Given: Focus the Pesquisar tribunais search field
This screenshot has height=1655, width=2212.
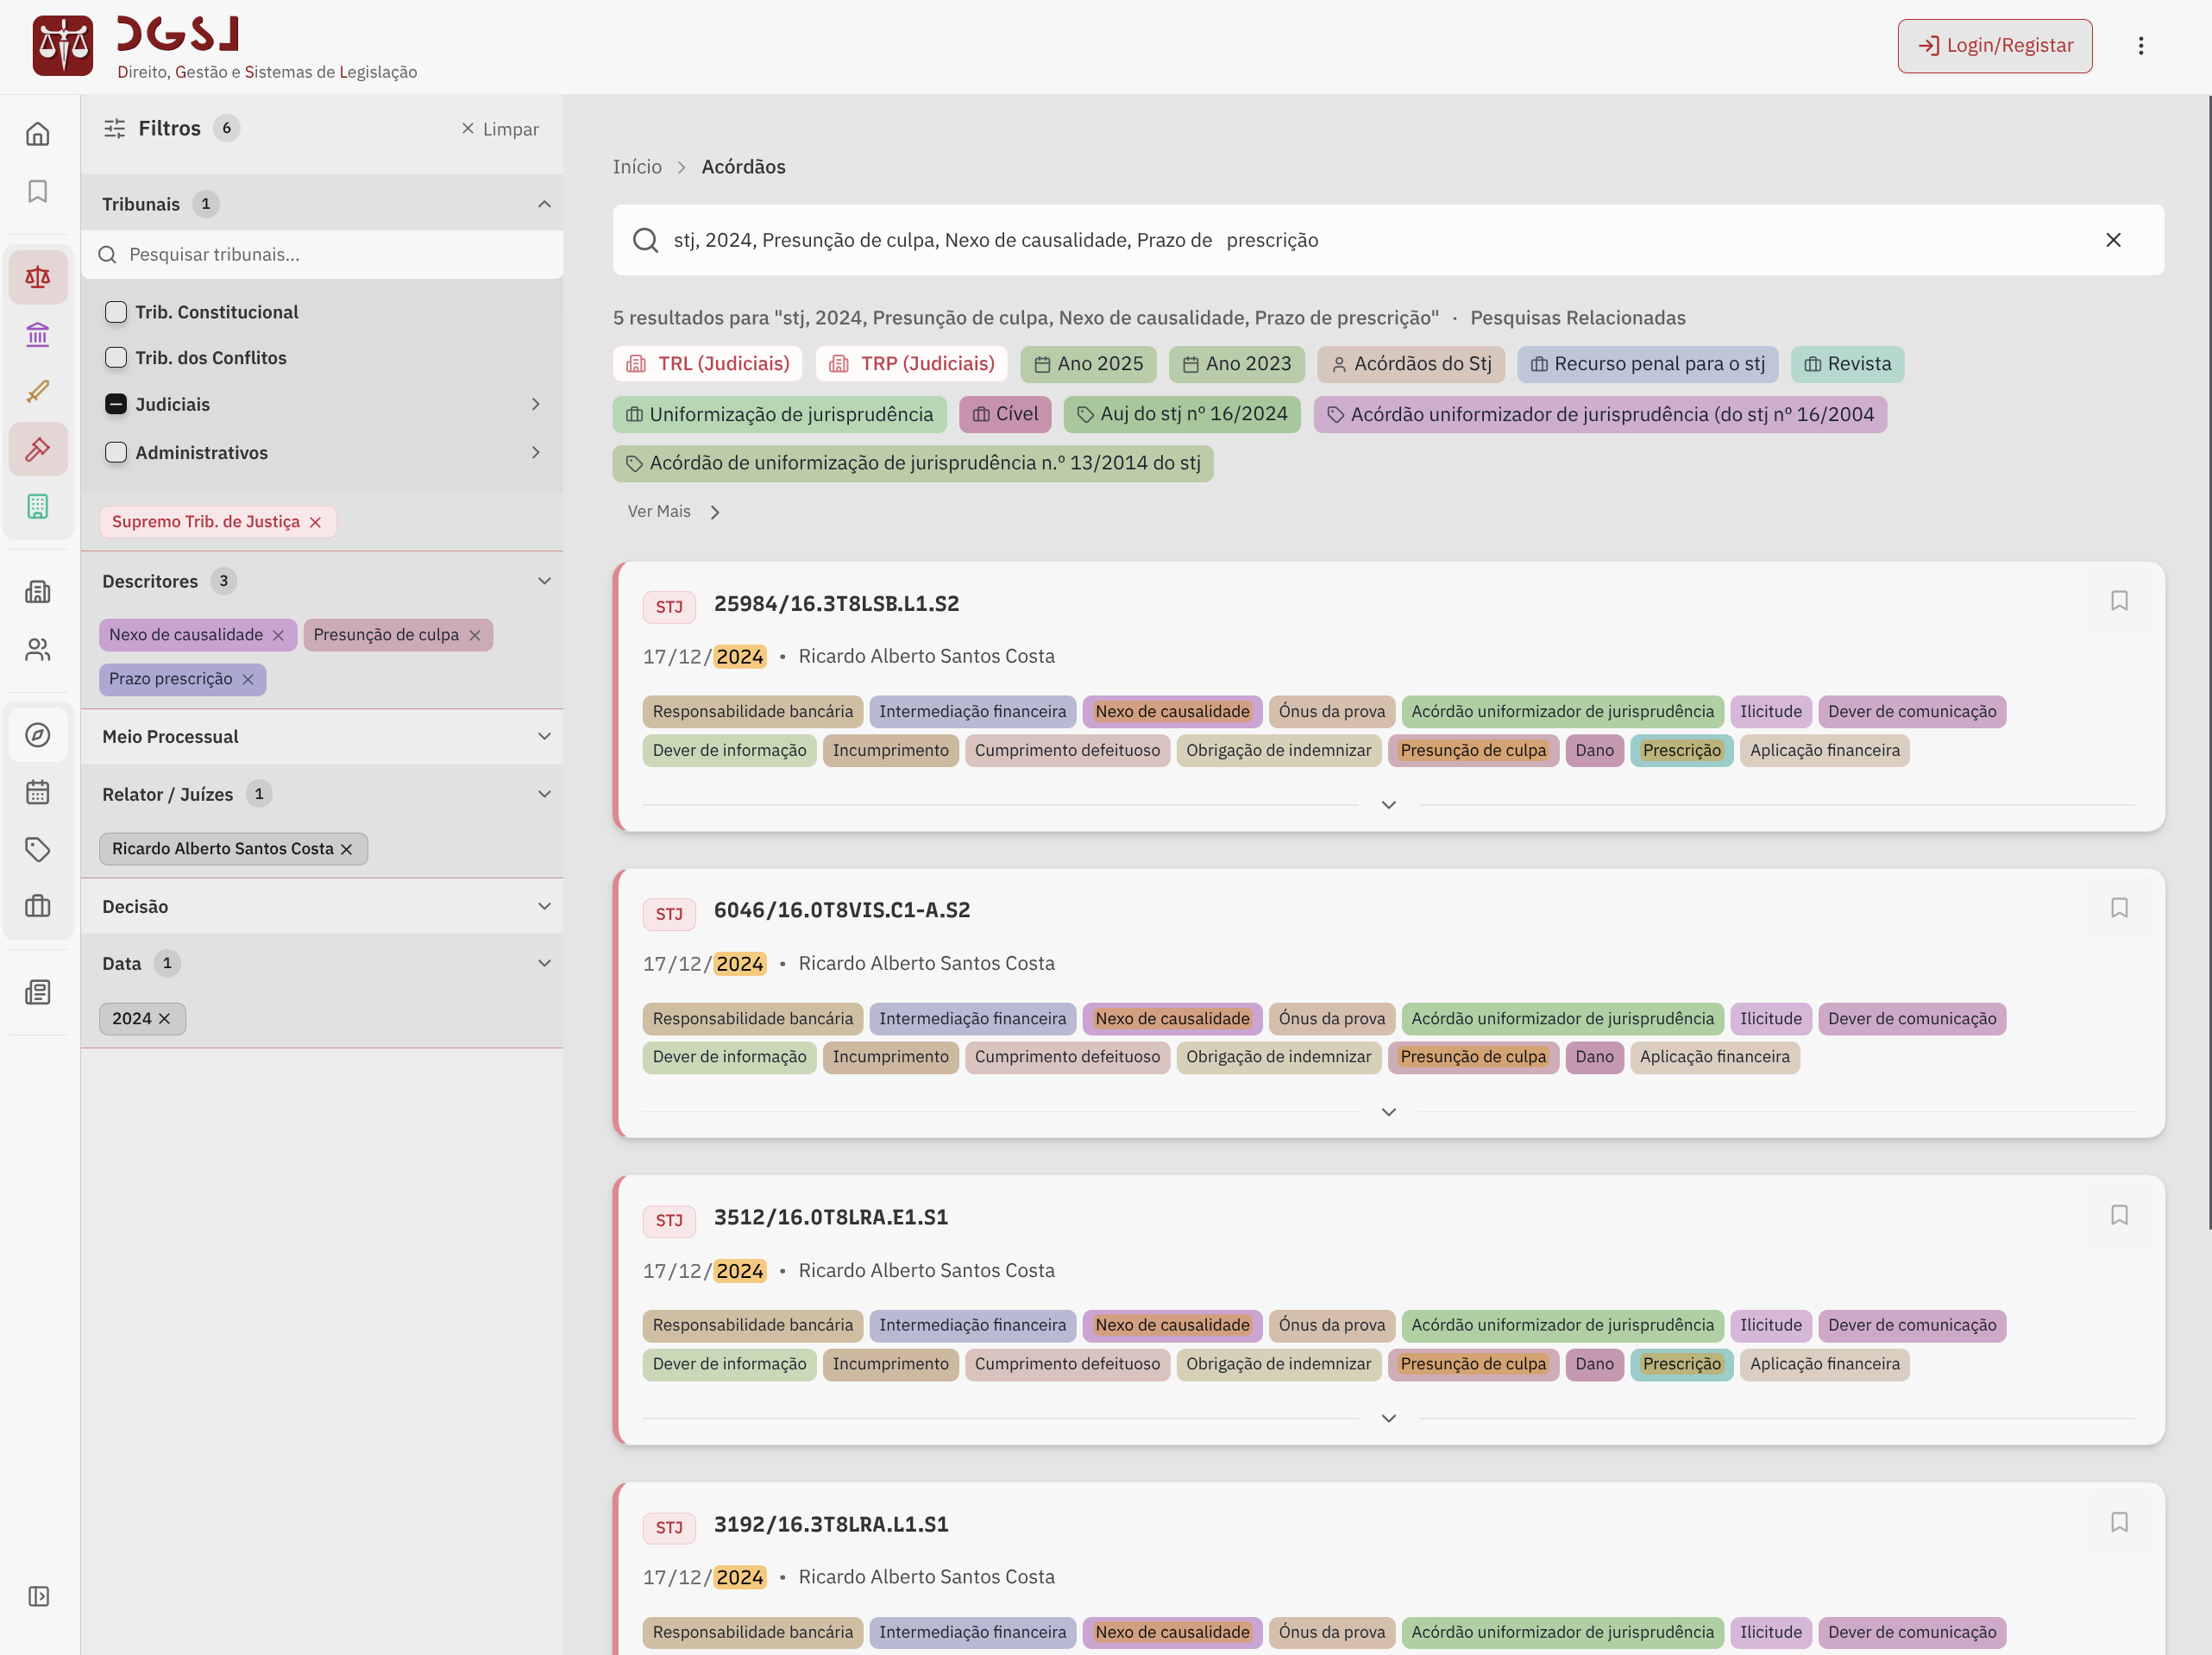Looking at the screenshot, I should pos(322,255).
